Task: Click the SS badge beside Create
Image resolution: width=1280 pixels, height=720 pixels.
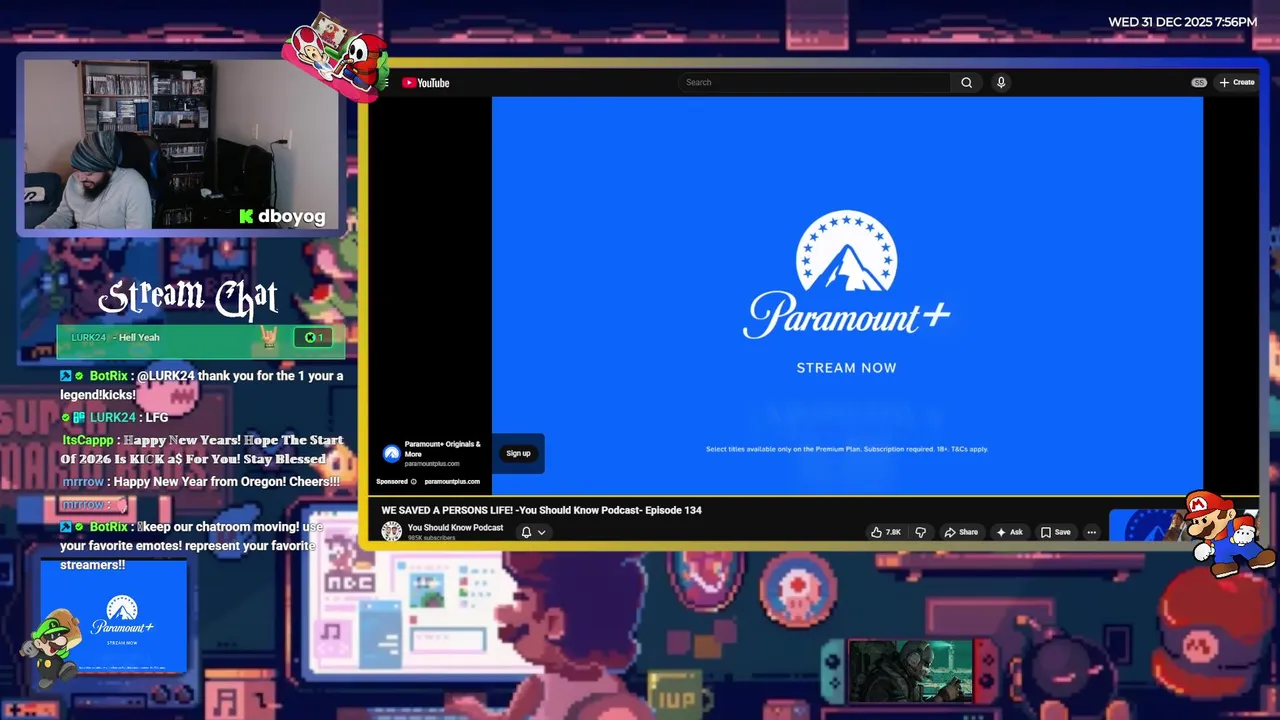Action: click(x=1198, y=82)
